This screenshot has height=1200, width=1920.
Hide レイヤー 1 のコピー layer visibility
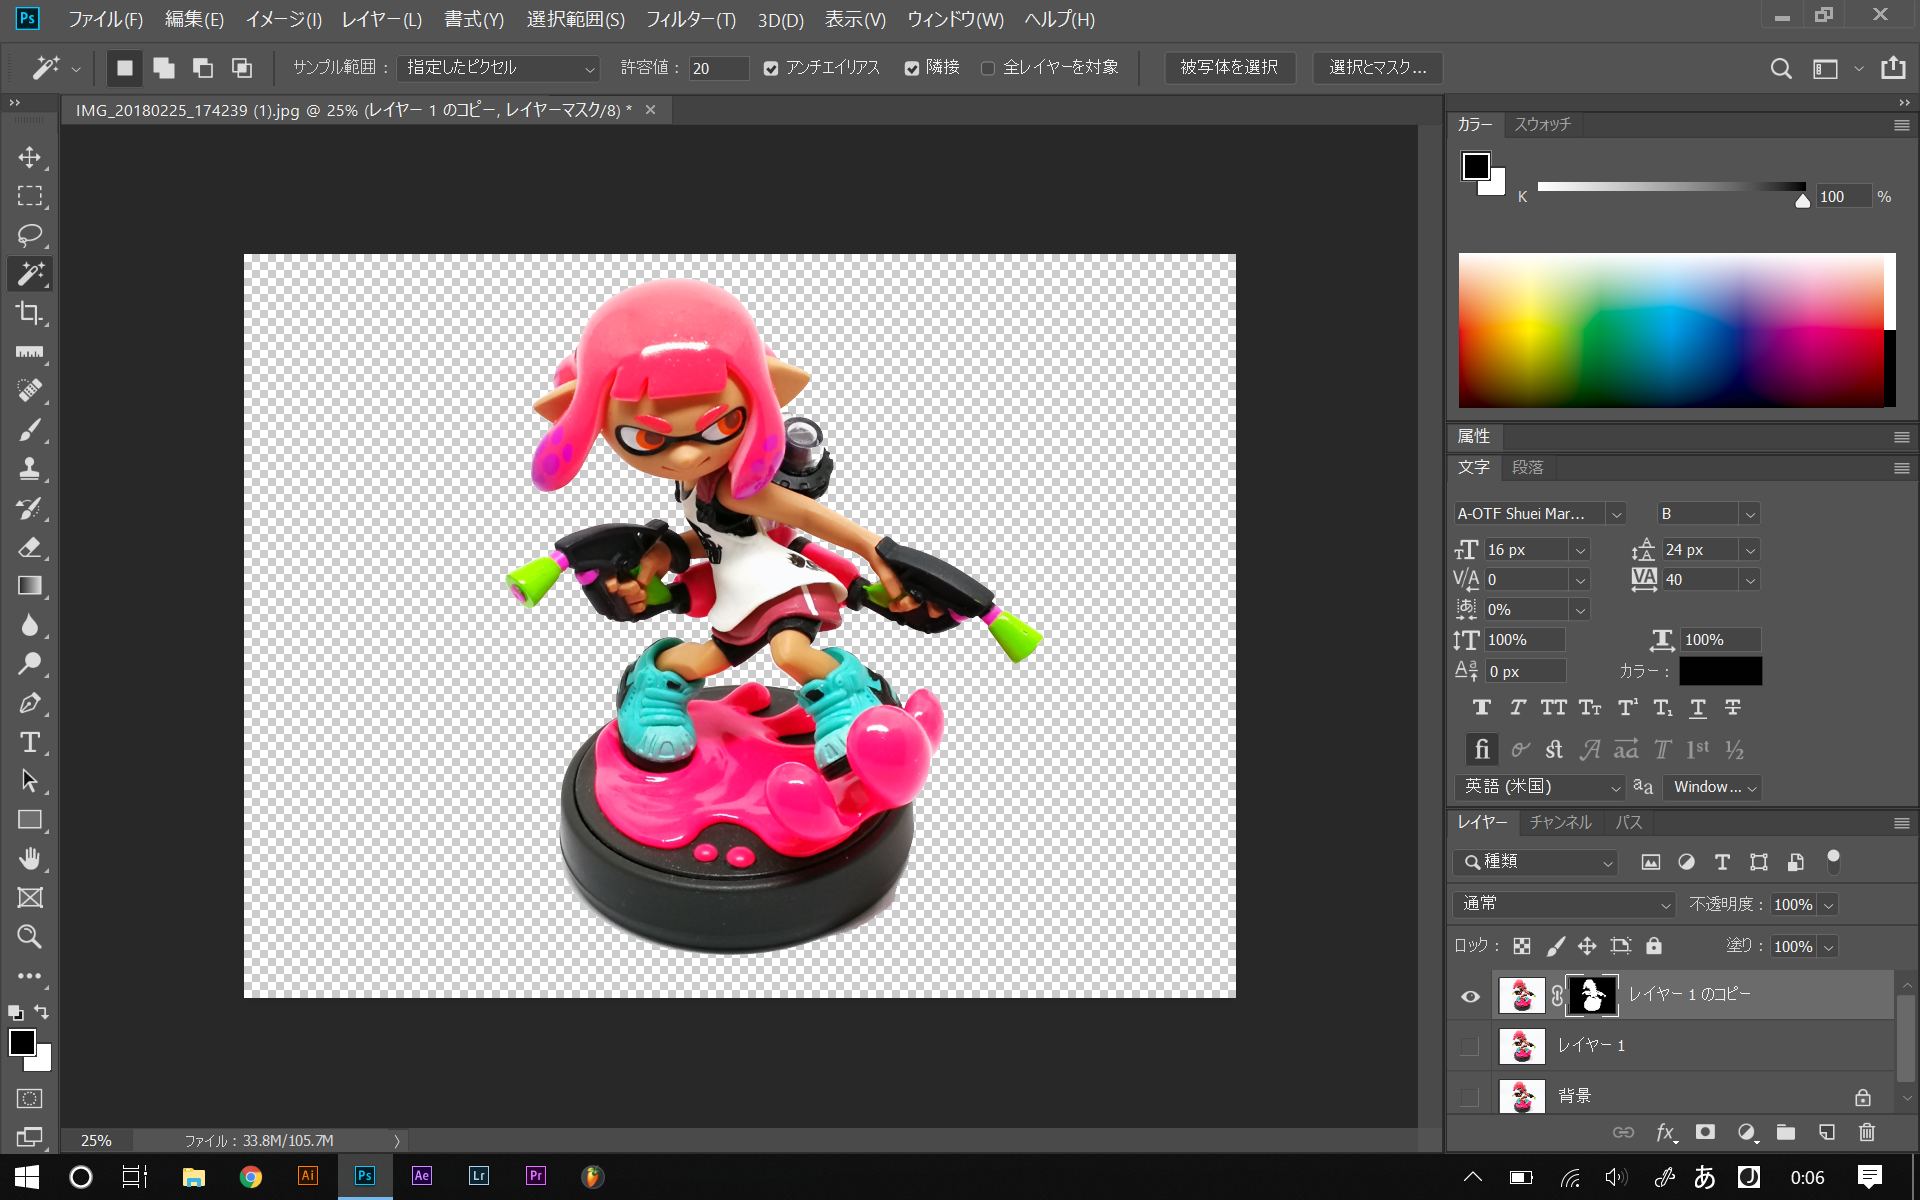pos(1470,996)
